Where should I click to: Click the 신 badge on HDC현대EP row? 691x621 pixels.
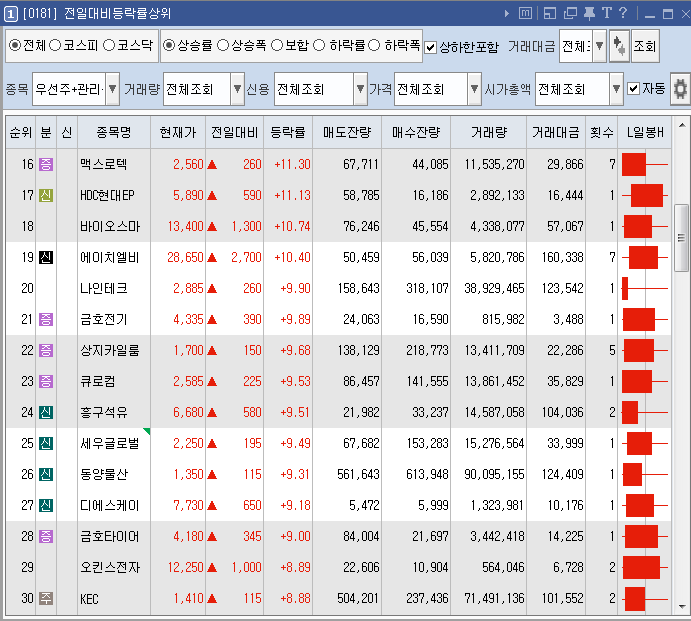[46, 195]
